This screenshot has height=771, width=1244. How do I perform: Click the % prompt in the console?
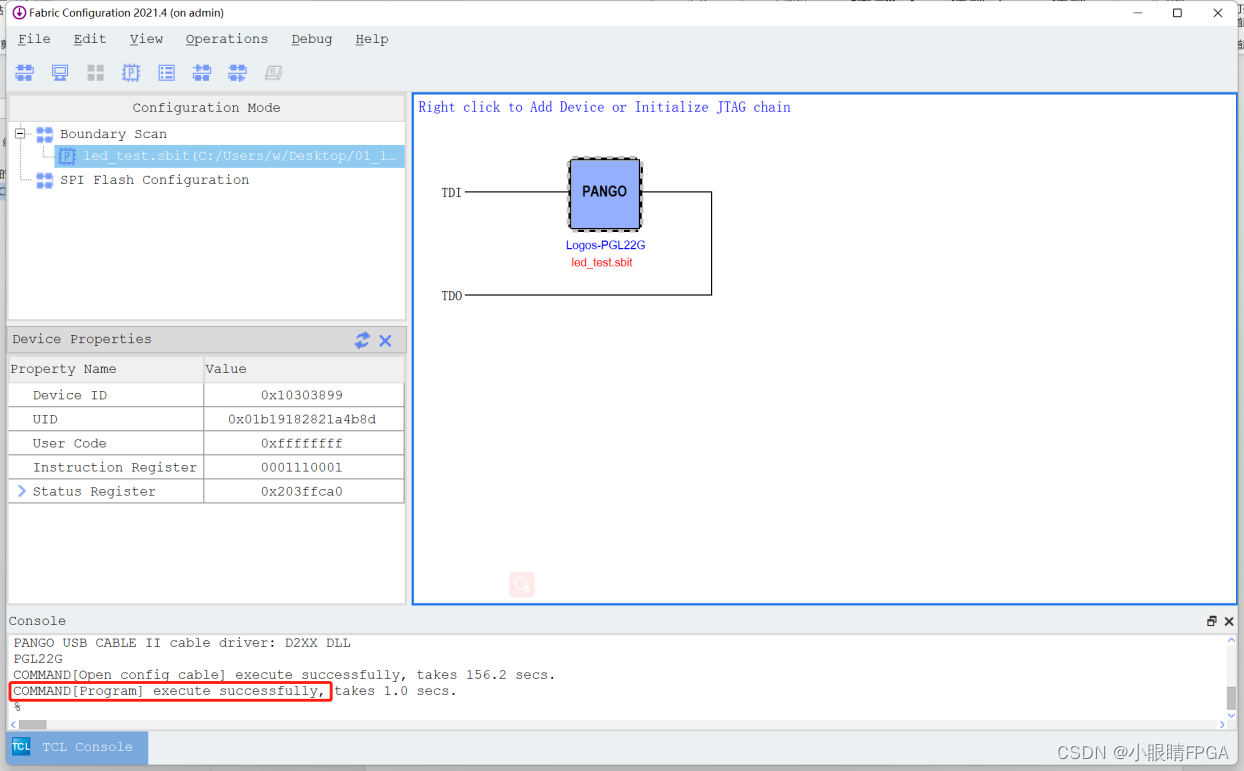[17, 707]
